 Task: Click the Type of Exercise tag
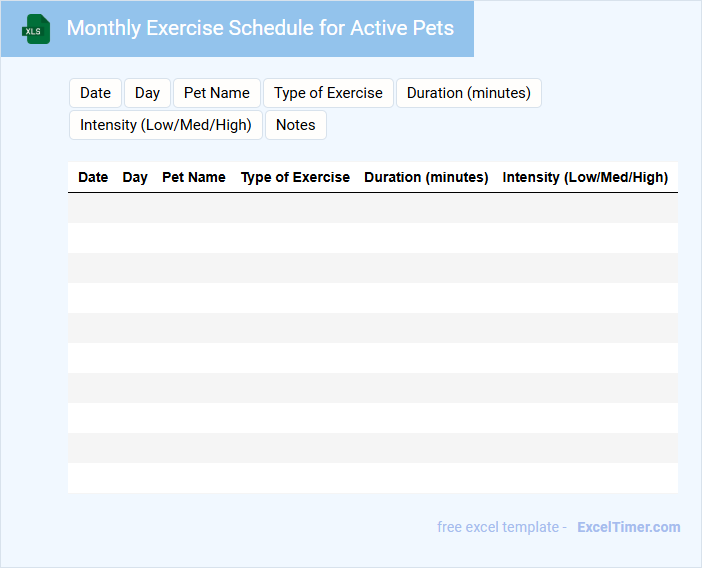coord(328,93)
